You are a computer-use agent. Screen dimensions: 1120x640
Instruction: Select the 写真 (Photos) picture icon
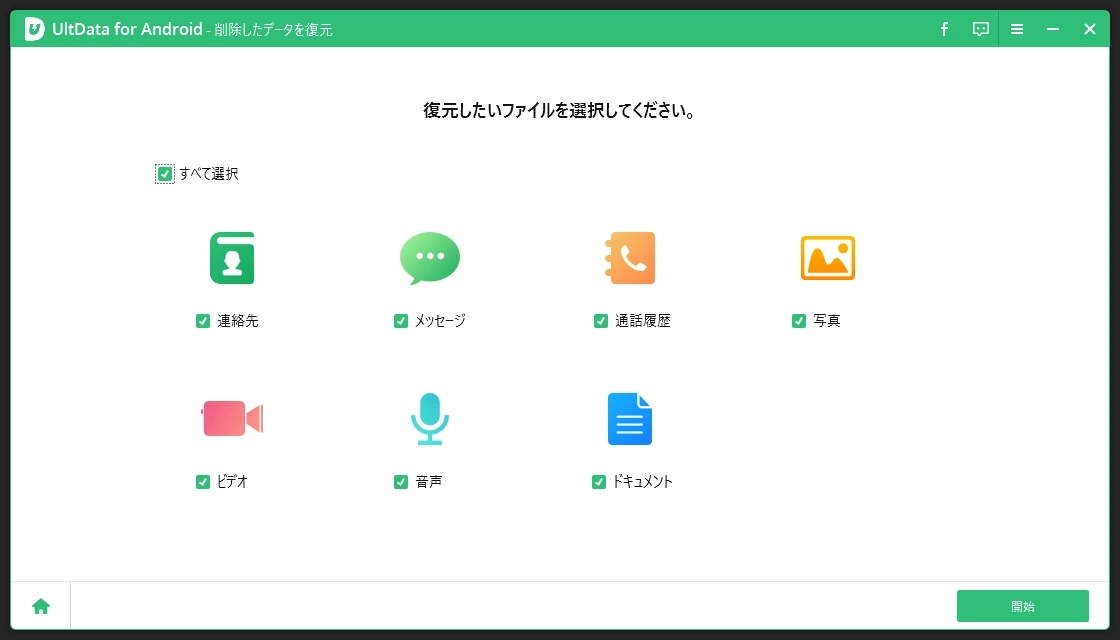point(828,257)
